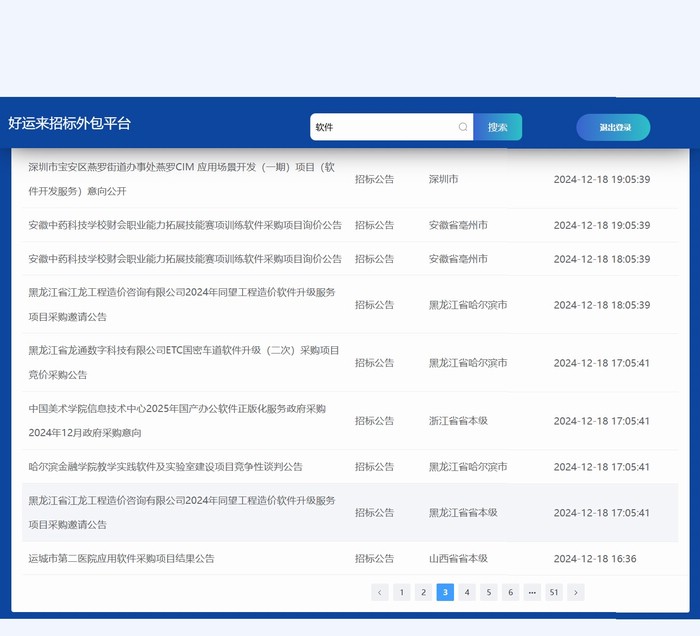This screenshot has width=700, height=636.
Task: Navigate to page 4
Action: [467, 592]
